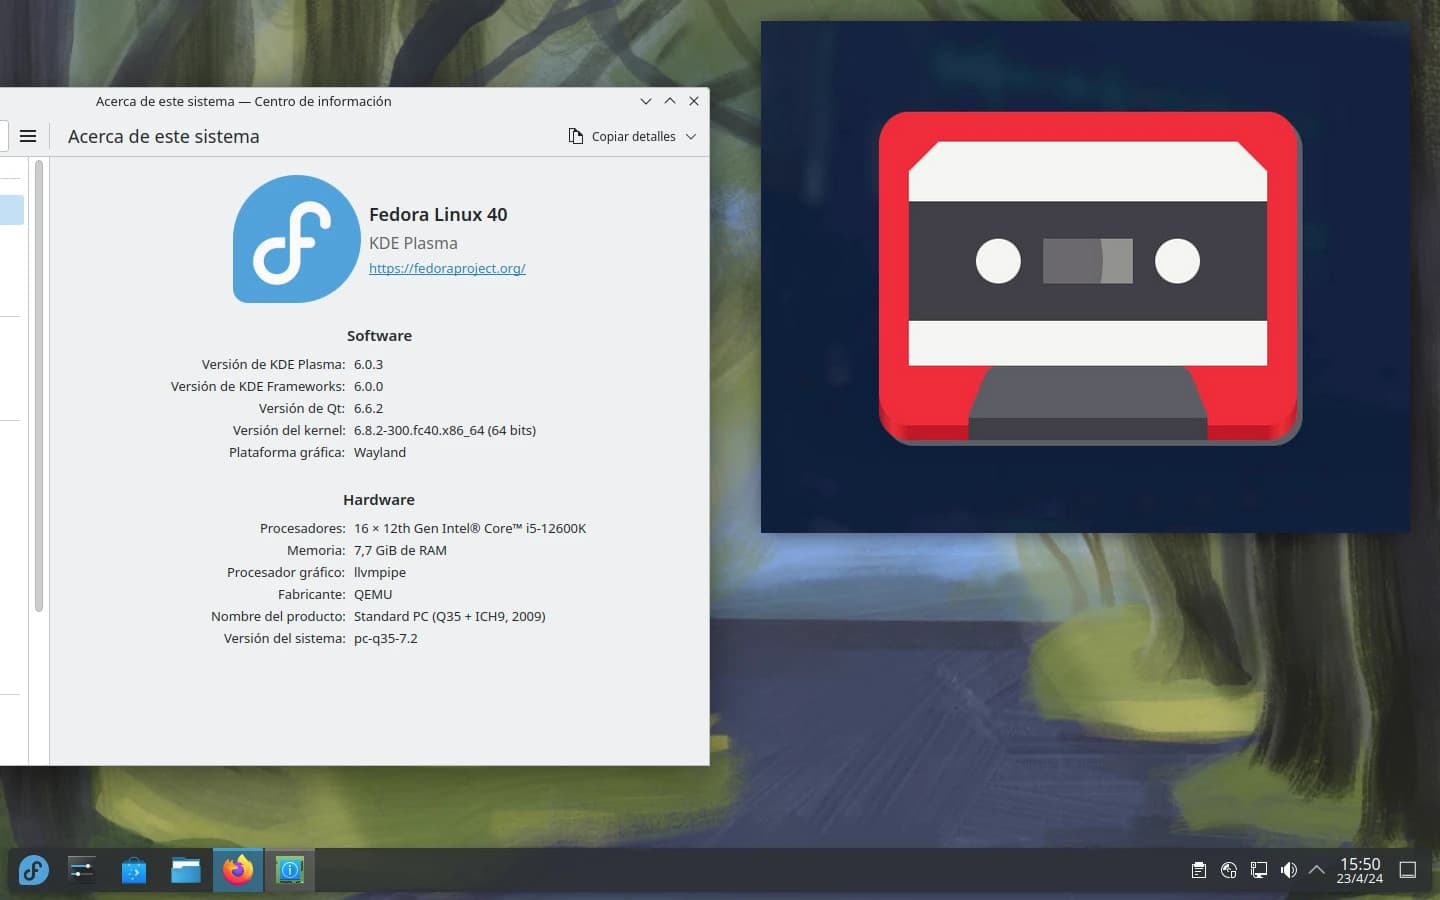Expand the Copiar detalles dropdown arrow
The image size is (1440, 900).
point(691,136)
